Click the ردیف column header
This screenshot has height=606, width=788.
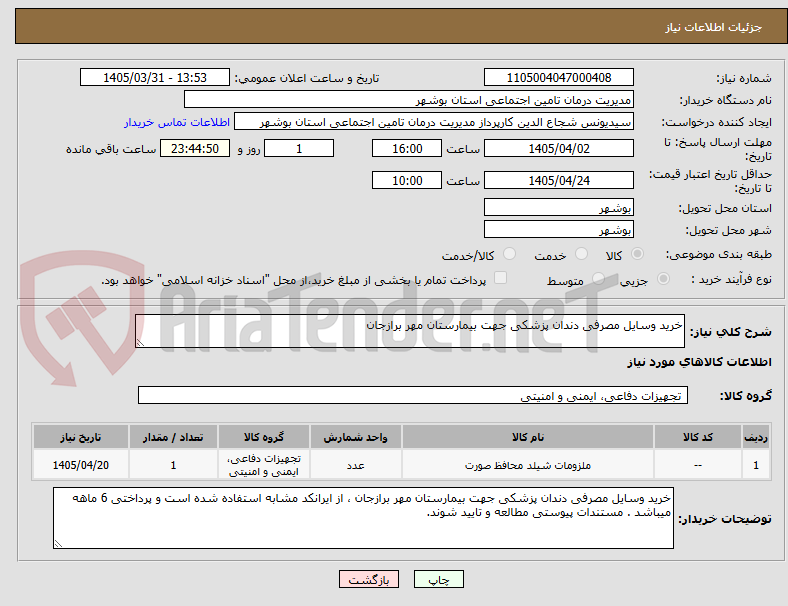point(756,437)
